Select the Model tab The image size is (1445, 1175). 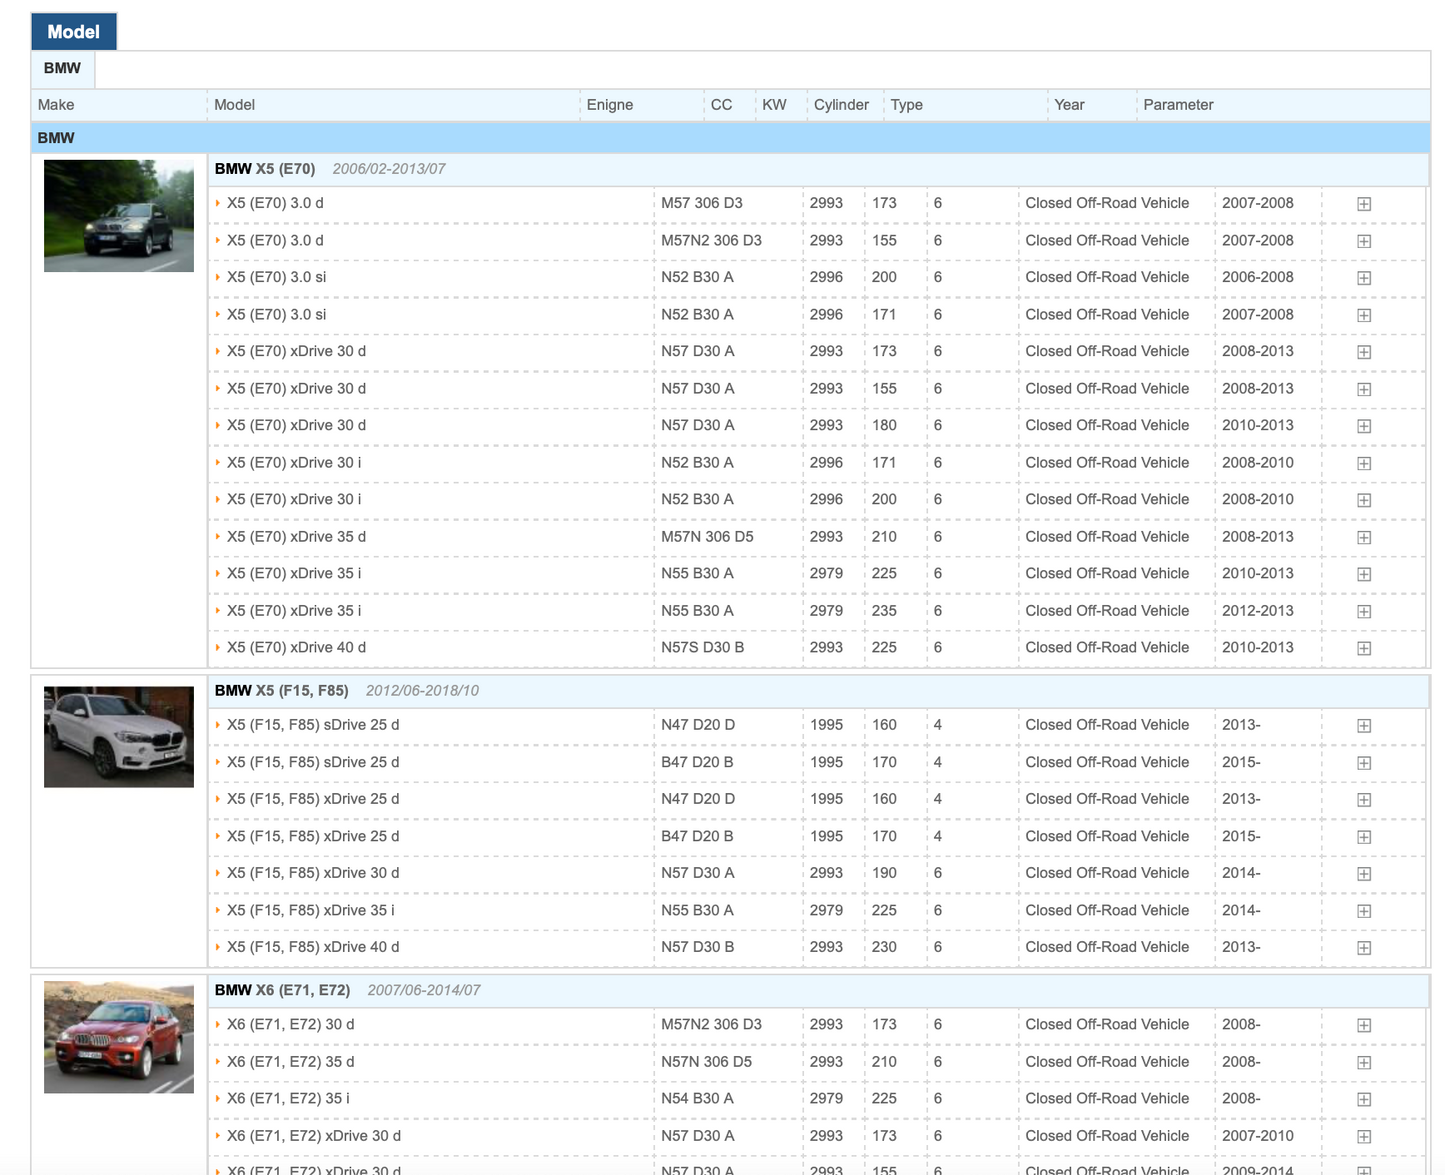[74, 32]
